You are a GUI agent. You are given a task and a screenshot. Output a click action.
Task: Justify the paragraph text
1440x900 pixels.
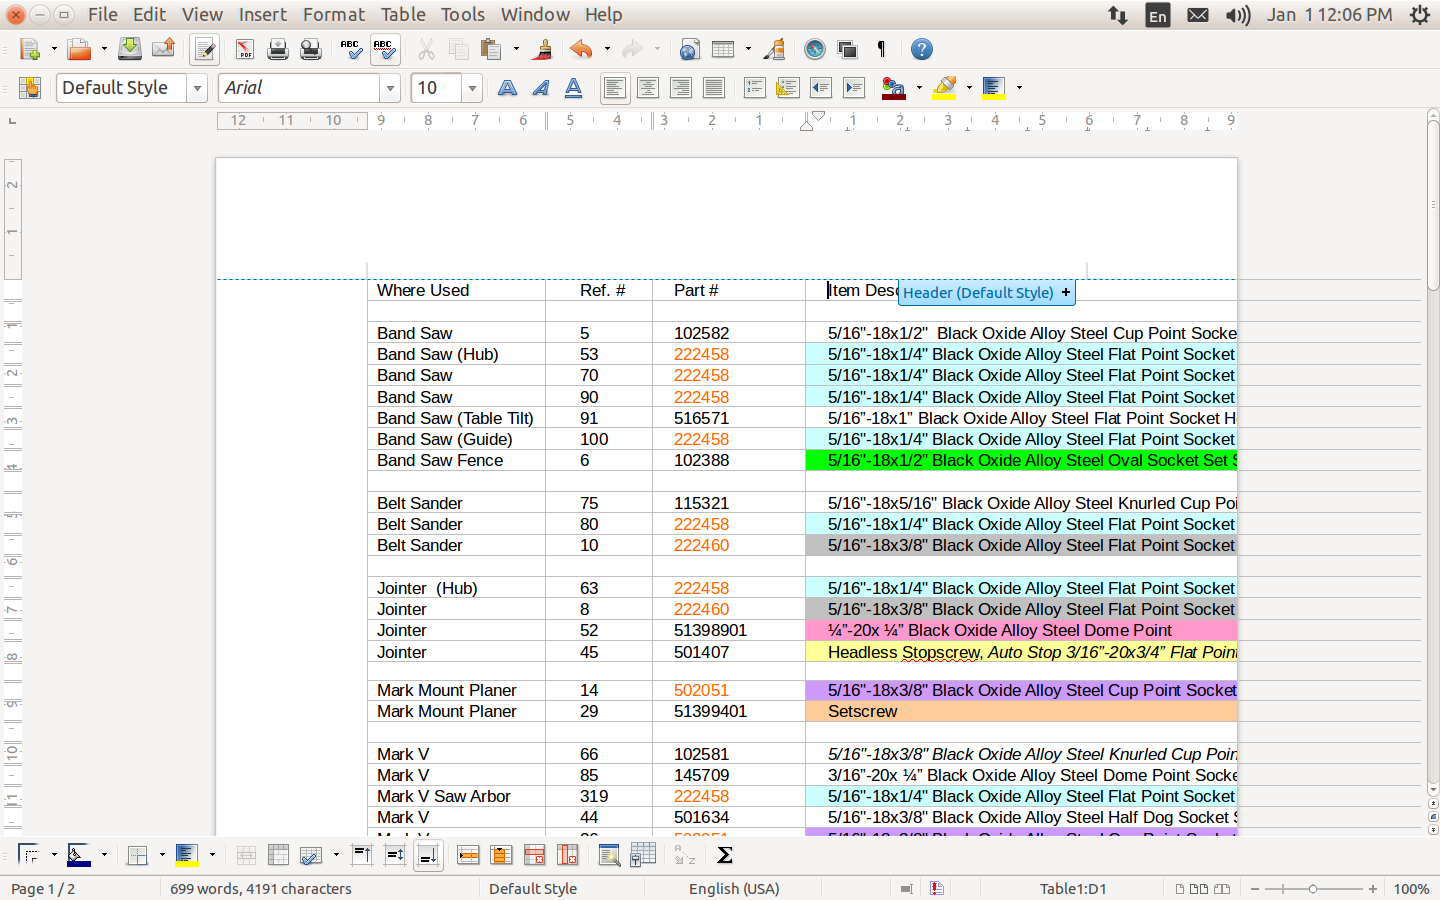pyautogui.click(x=714, y=88)
